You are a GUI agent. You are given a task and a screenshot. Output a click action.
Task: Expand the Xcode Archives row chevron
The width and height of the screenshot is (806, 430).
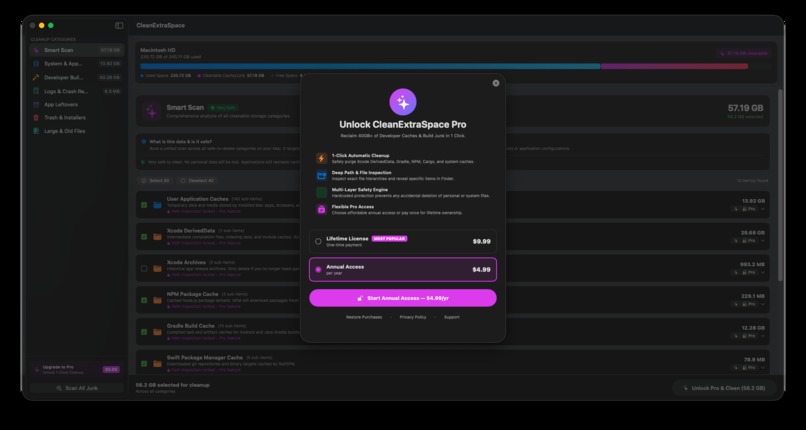coord(763,272)
